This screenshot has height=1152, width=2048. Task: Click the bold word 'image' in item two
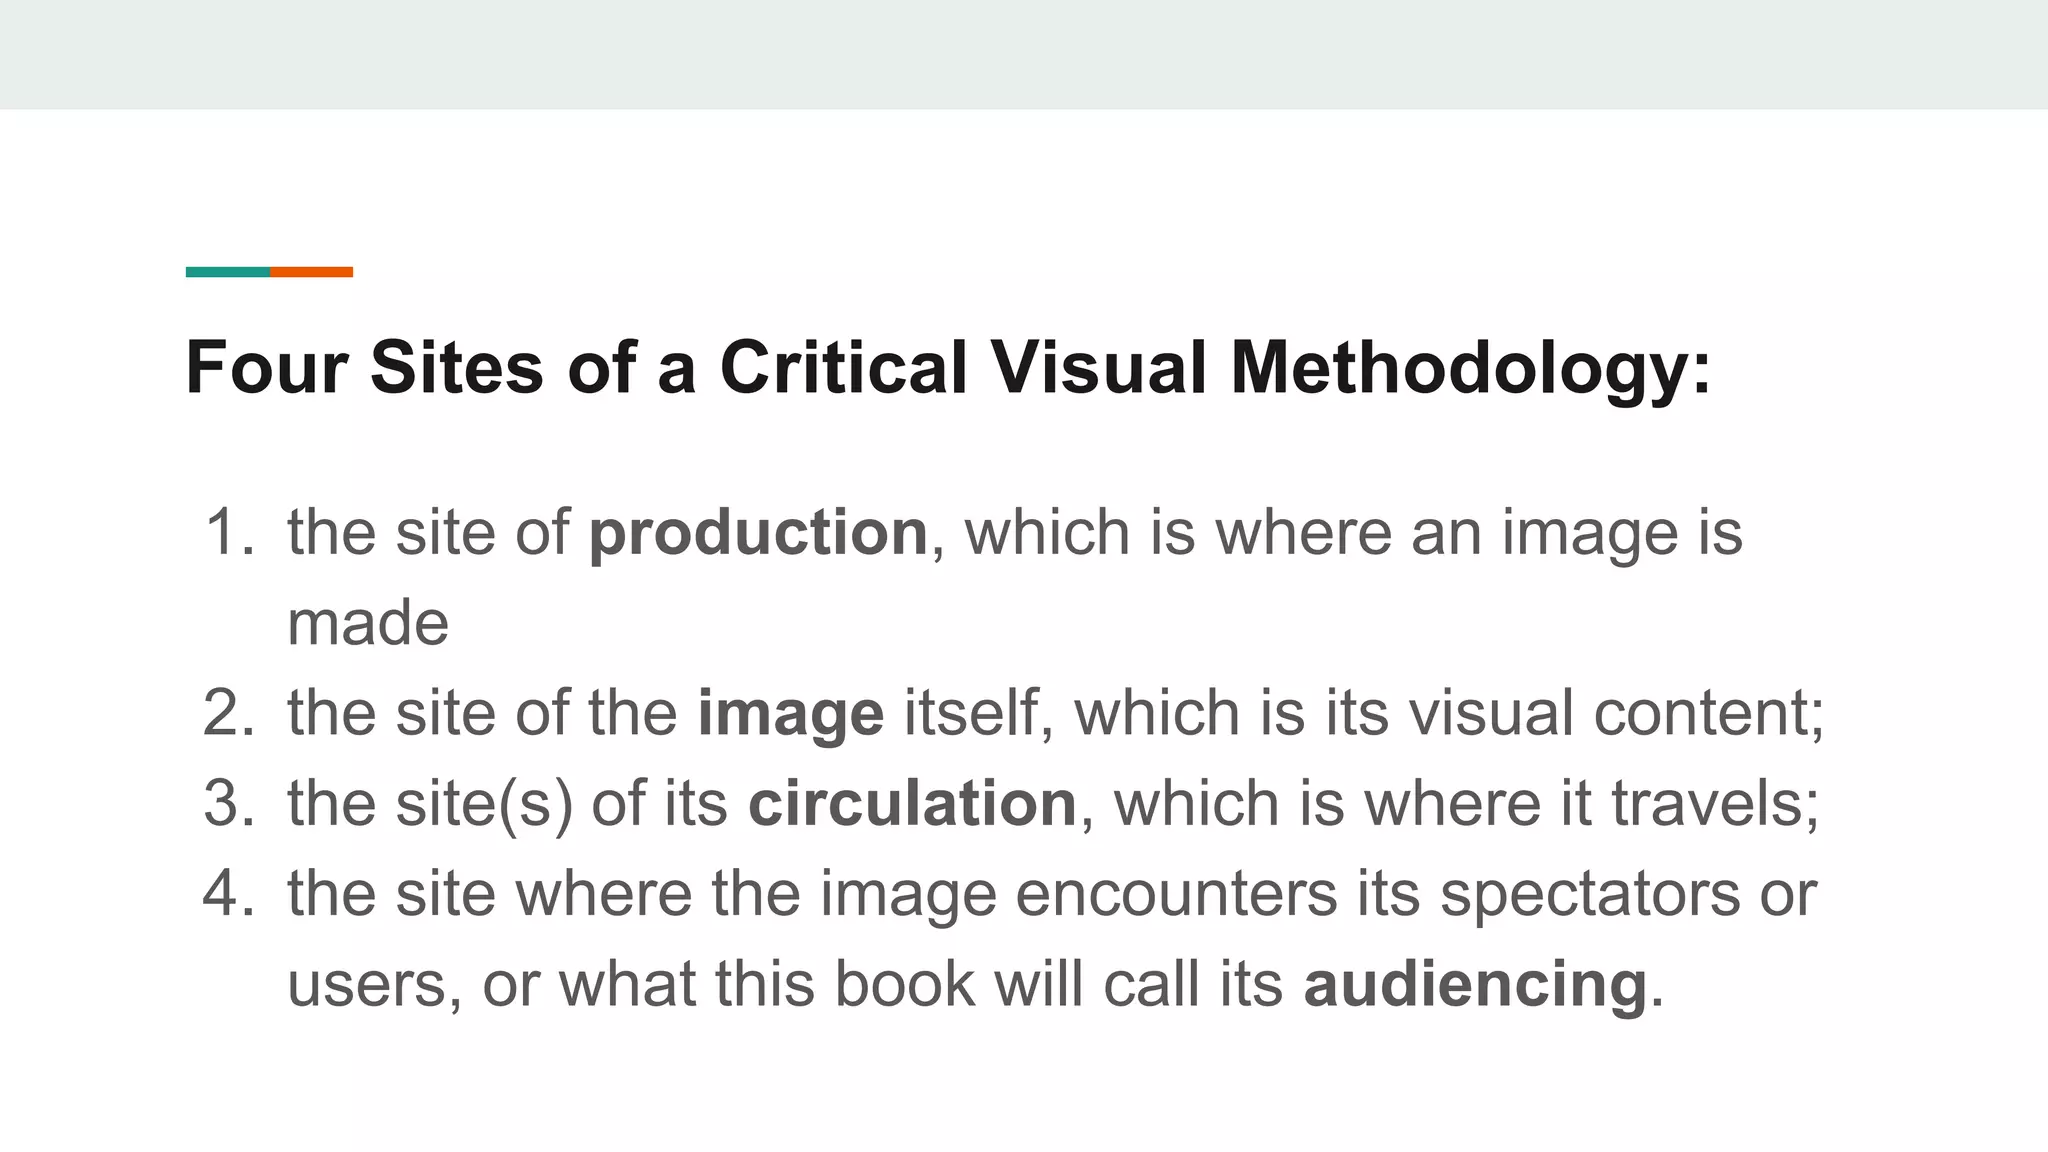pos(790,713)
